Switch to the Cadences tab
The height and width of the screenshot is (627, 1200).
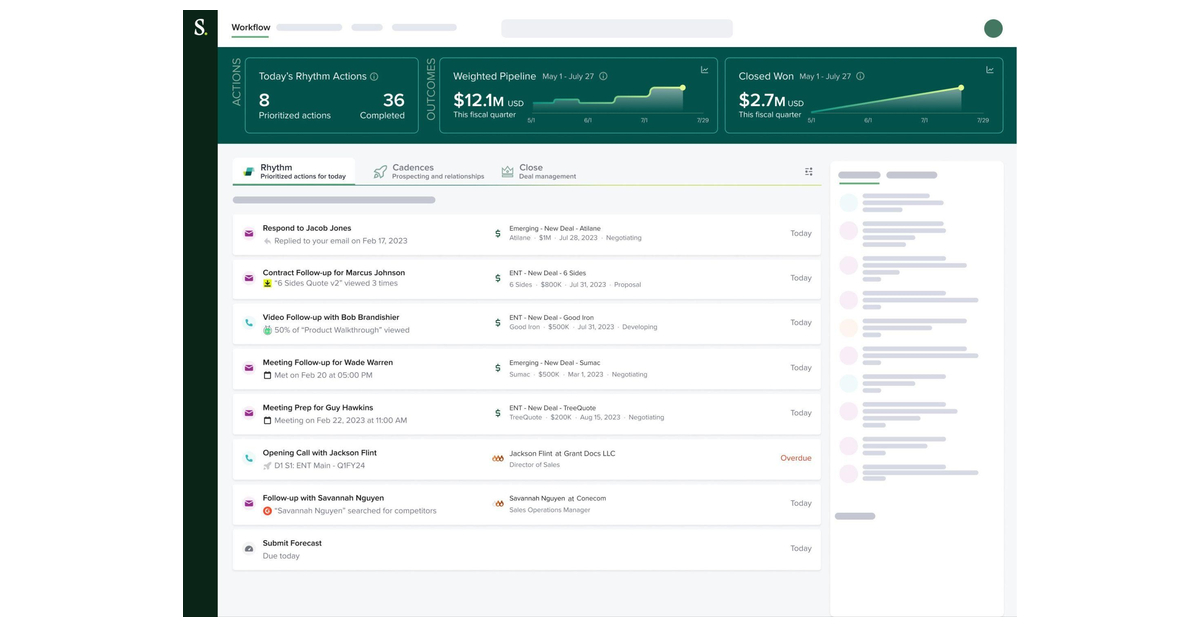click(412, 171)
